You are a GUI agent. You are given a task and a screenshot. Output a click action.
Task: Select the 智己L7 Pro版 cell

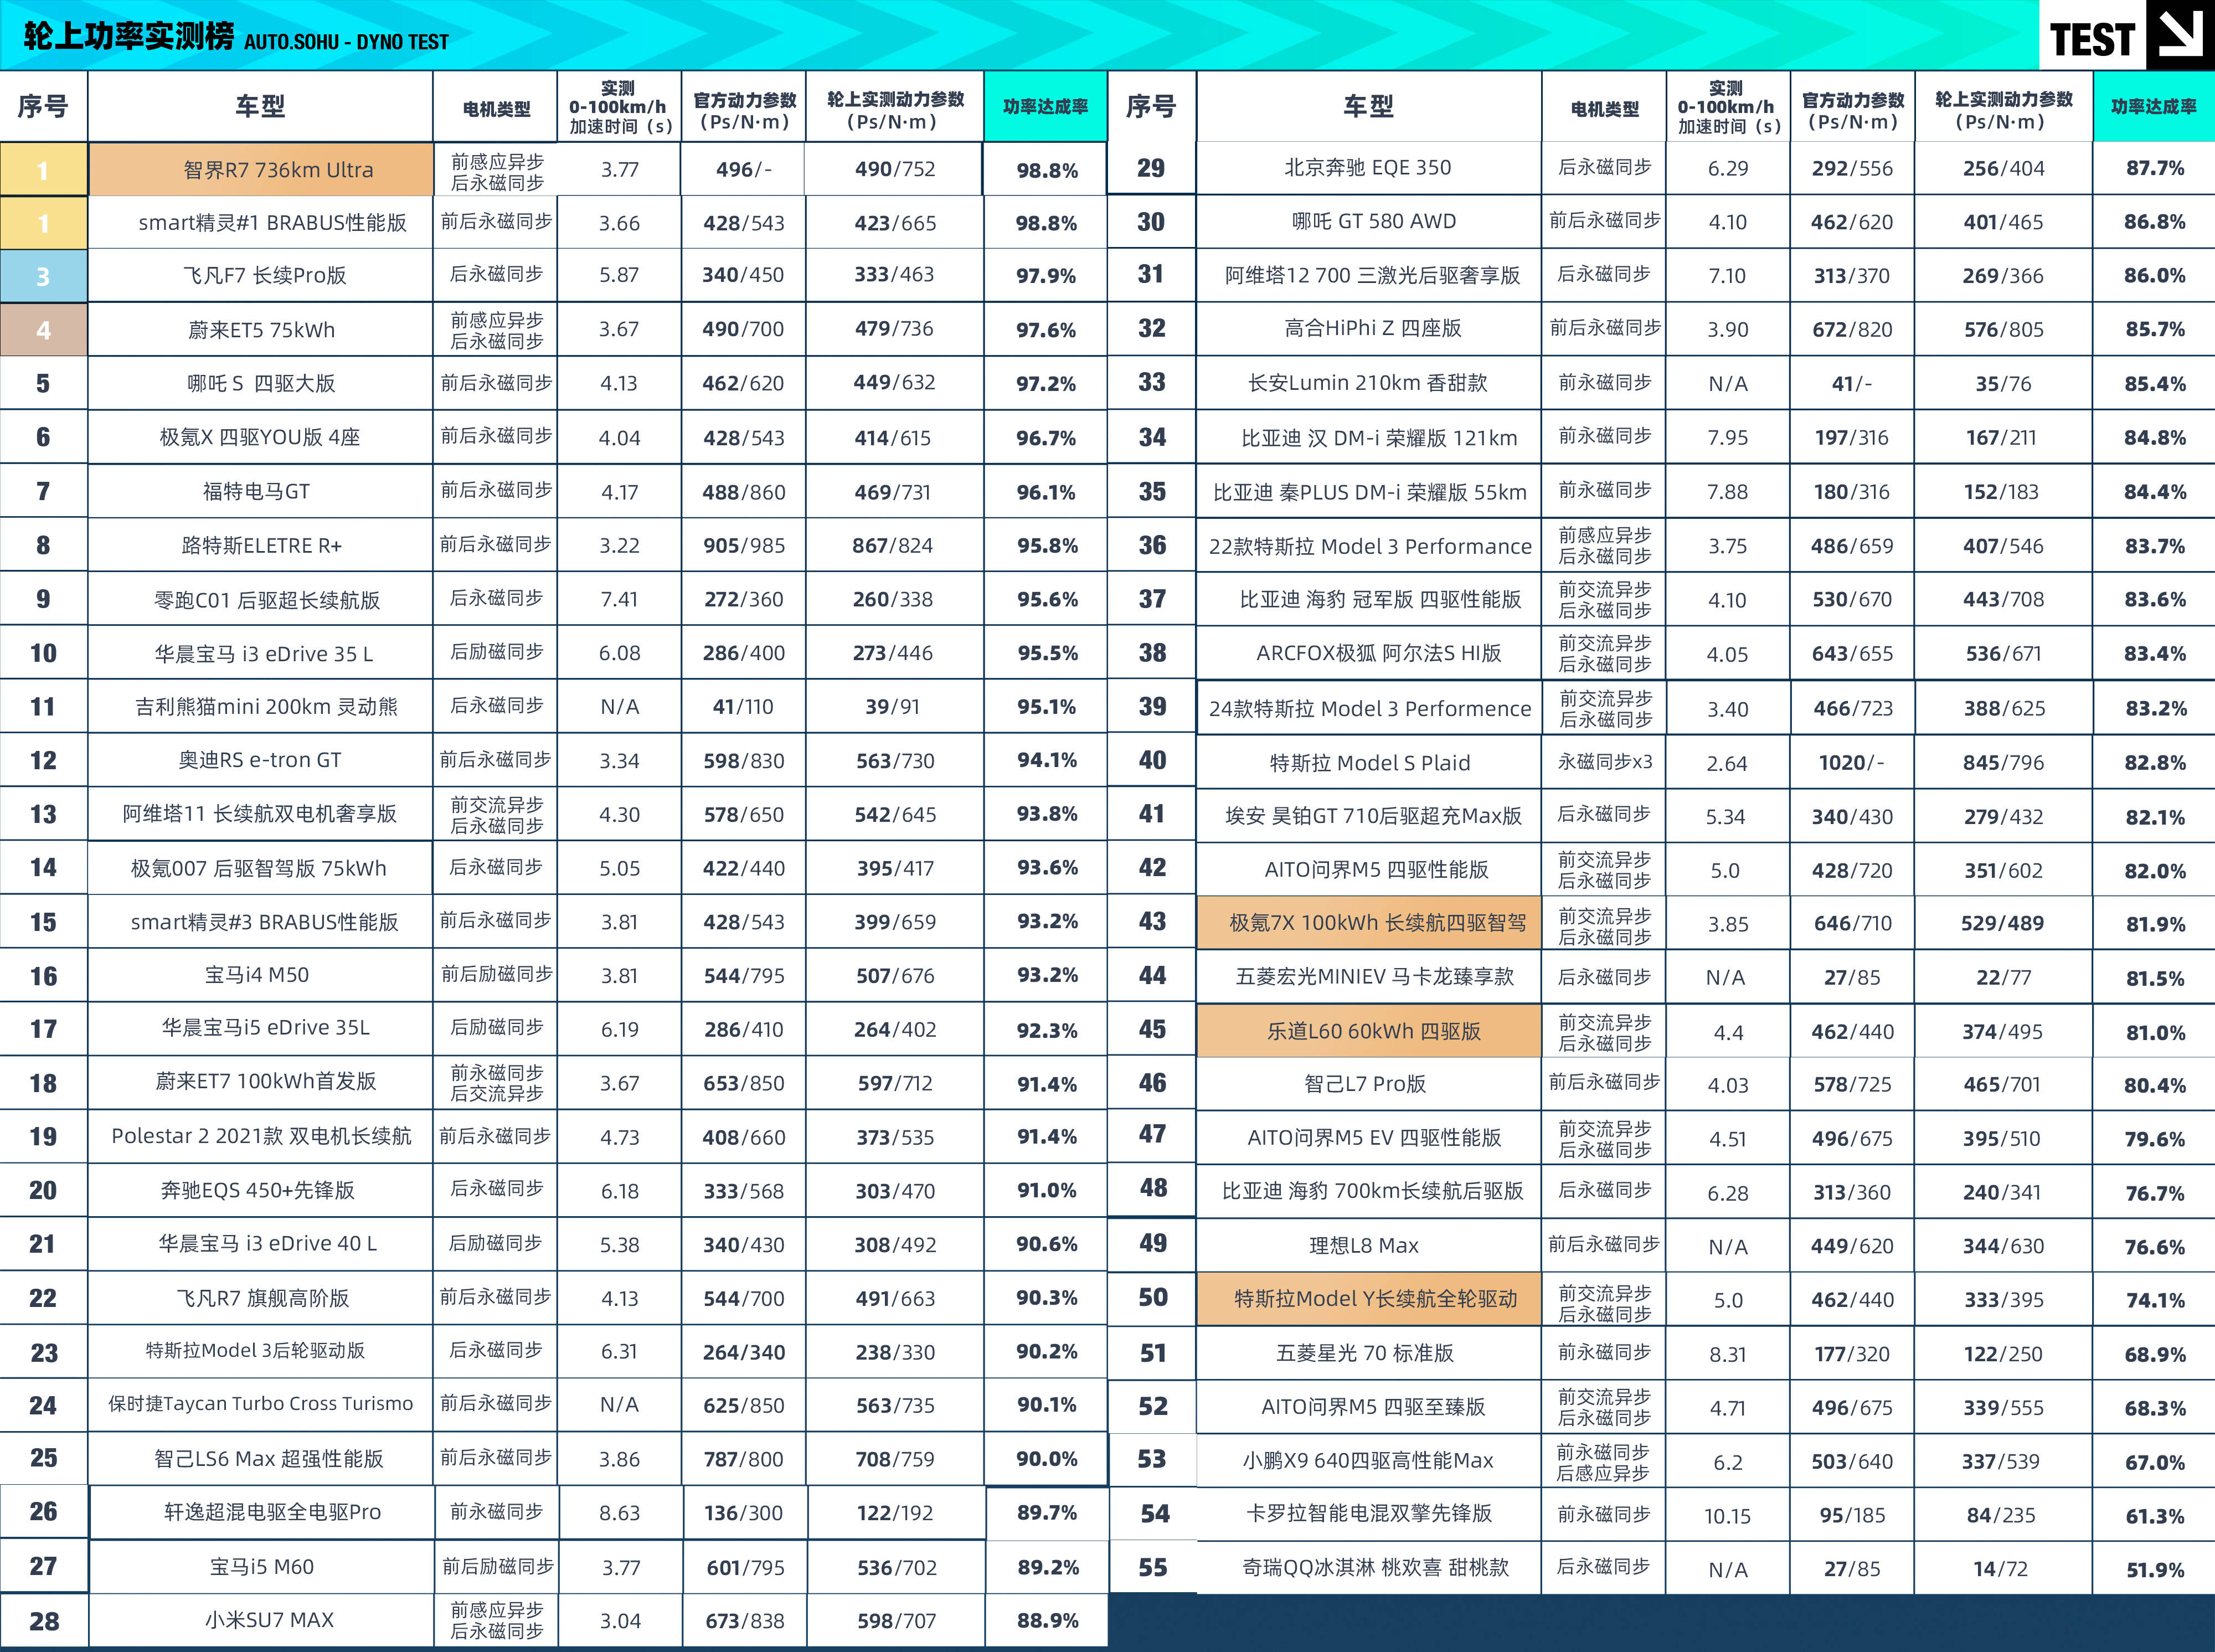point(1369,1084)
